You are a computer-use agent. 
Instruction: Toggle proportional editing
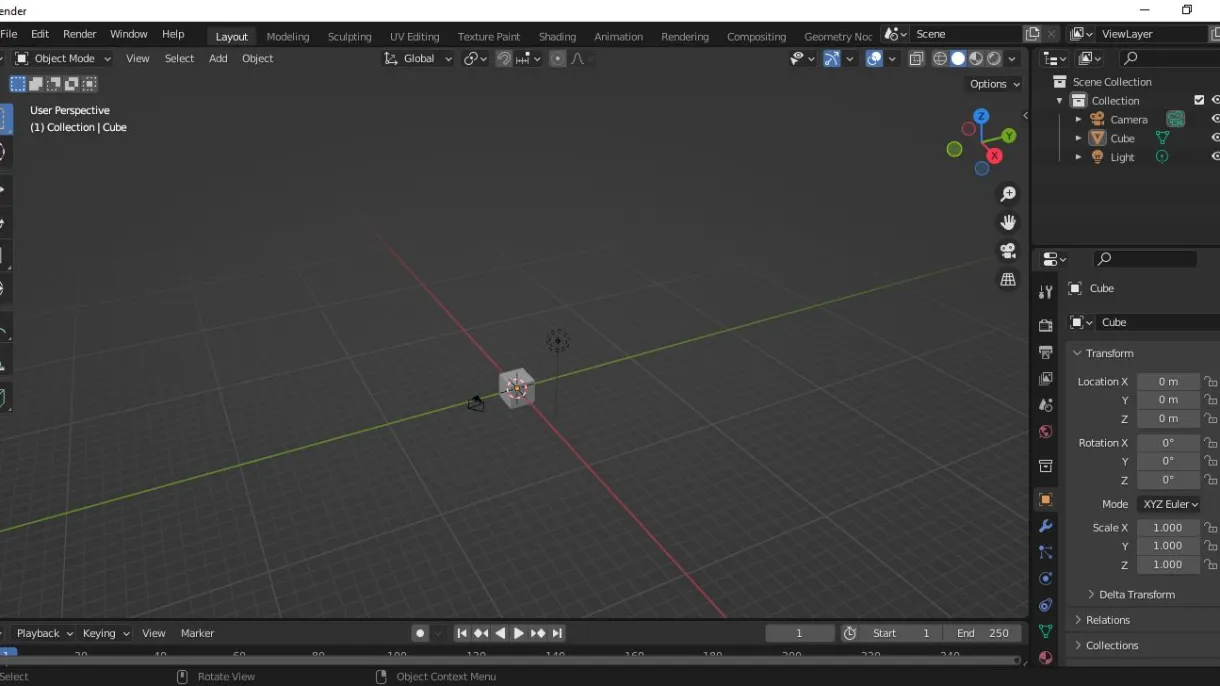[x=558, y=59]
